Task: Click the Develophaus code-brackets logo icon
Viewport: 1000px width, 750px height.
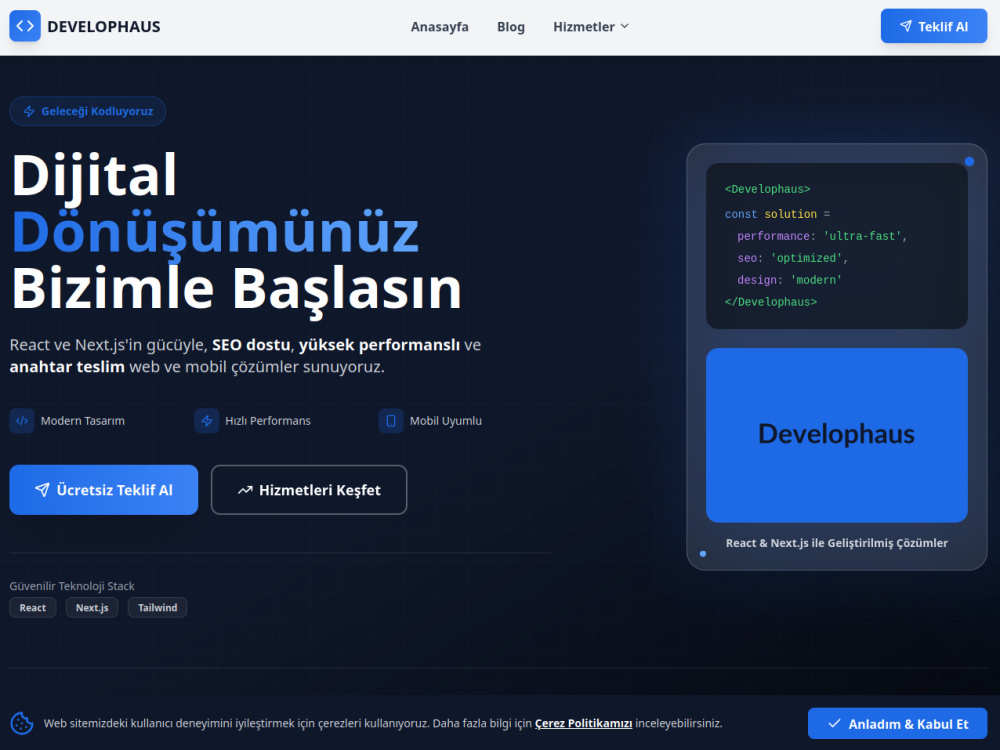Action: [25, 26]
